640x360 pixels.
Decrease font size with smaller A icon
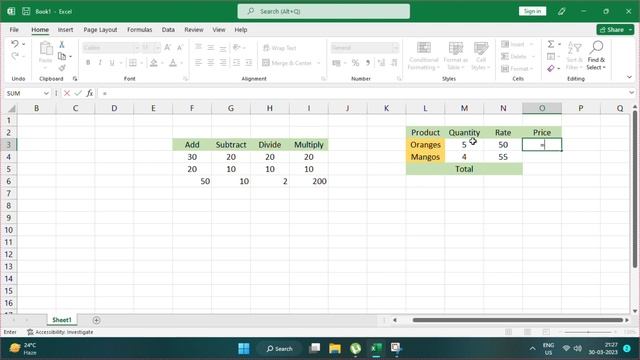pyautogui.click(x=180, y=48)
